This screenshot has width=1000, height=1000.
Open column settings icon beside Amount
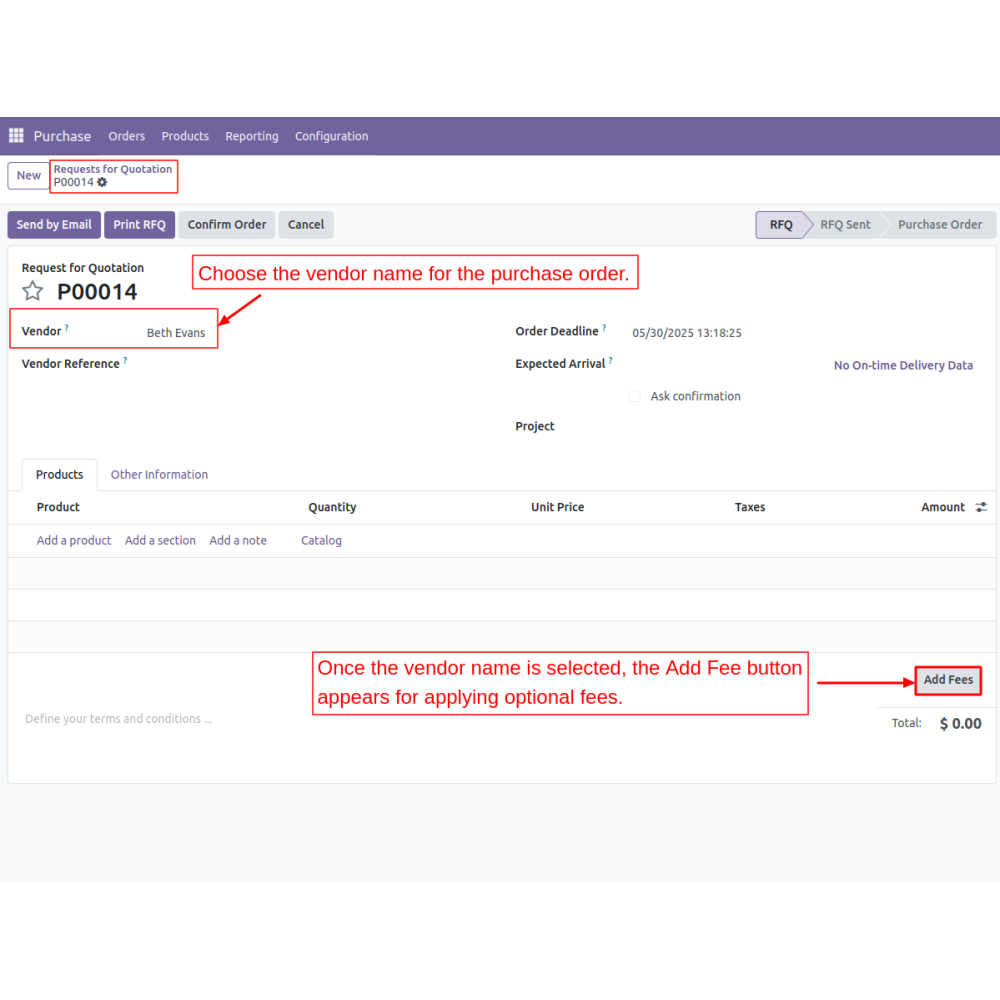981,507
